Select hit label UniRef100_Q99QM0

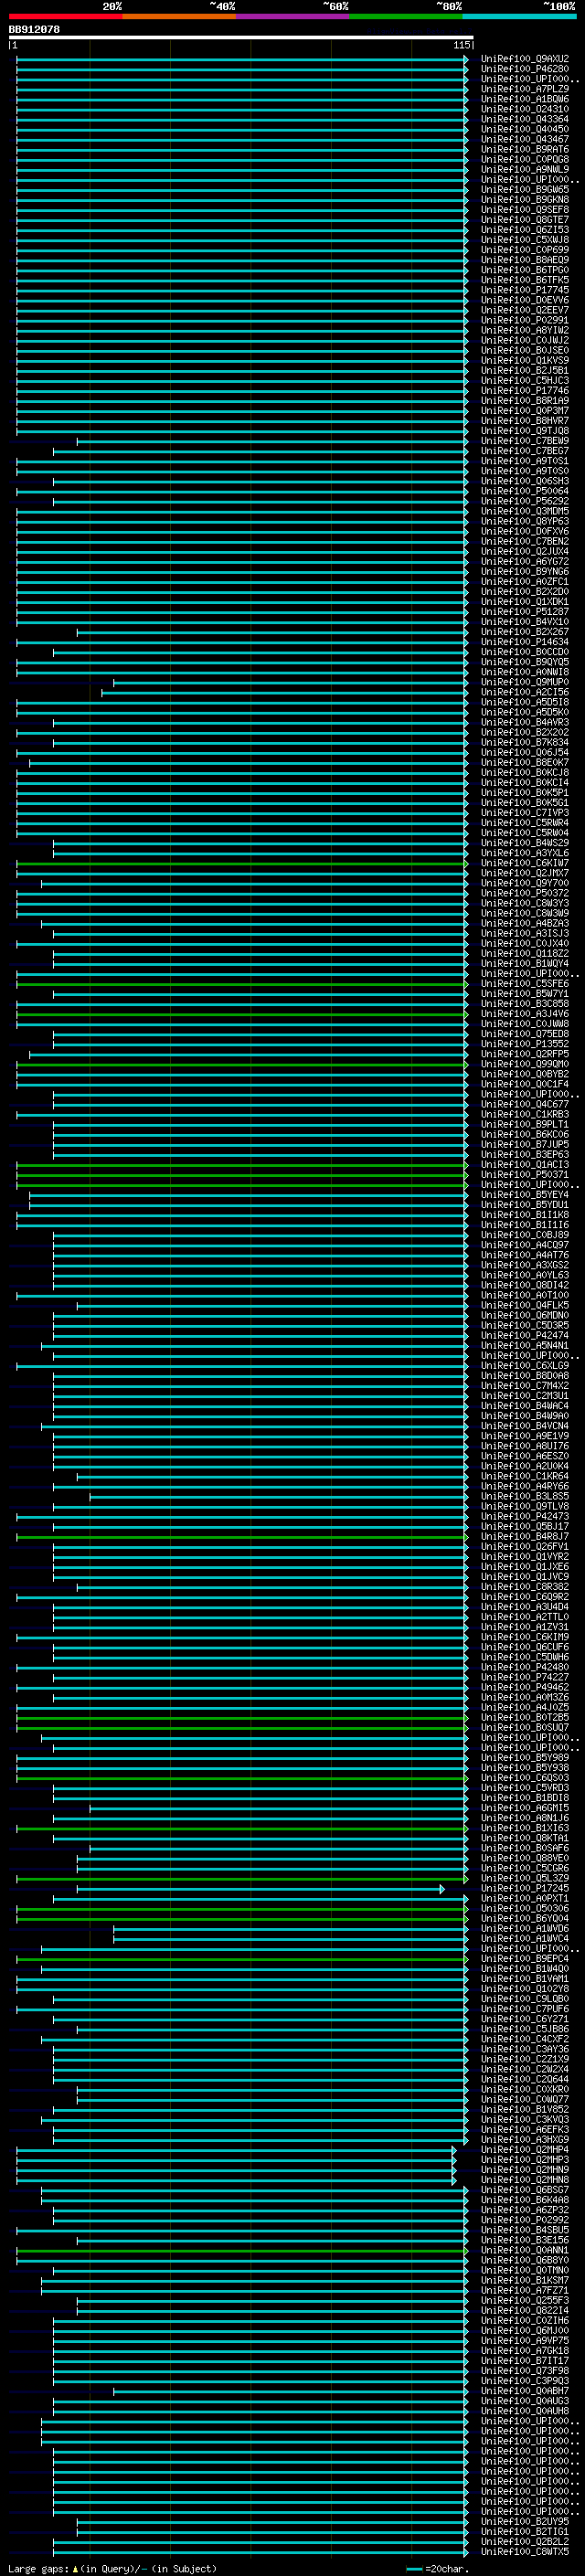[525, 1064]
